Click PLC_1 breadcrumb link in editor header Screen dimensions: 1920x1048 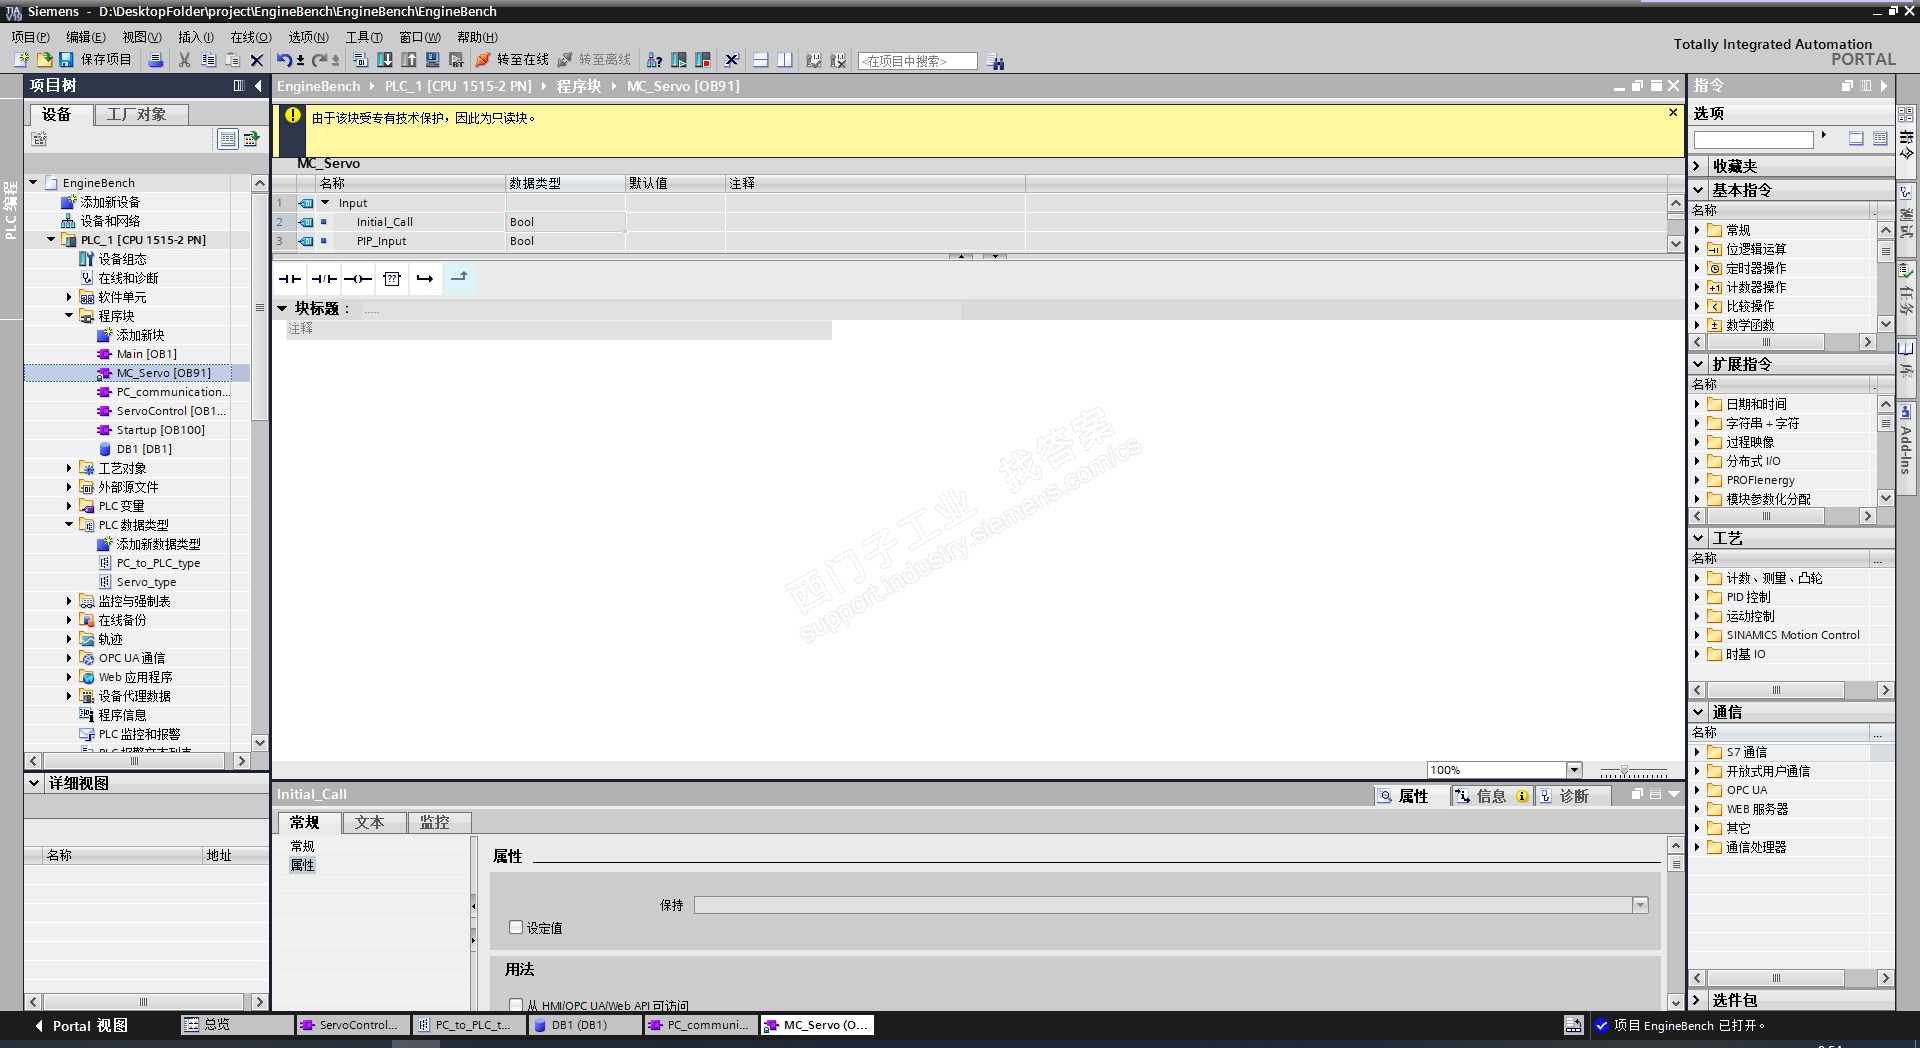click(458, 86)
